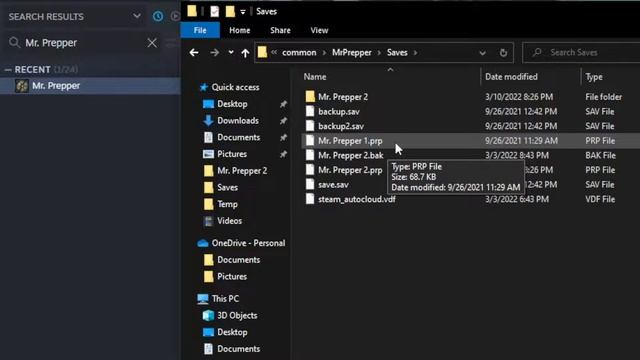
Task: Click the Steam recent-activity clock icon
Action: (x=158, y=16)
